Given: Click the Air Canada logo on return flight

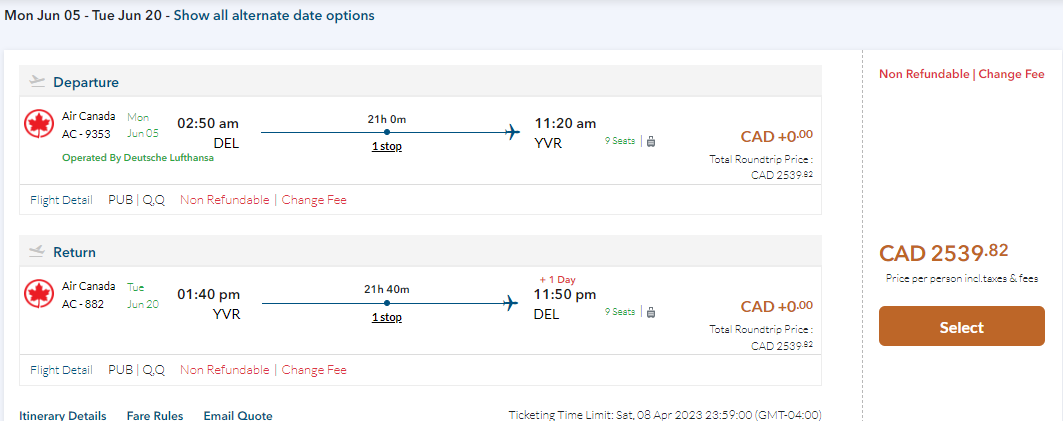Looking at the screenshot, I should point(38,294).
